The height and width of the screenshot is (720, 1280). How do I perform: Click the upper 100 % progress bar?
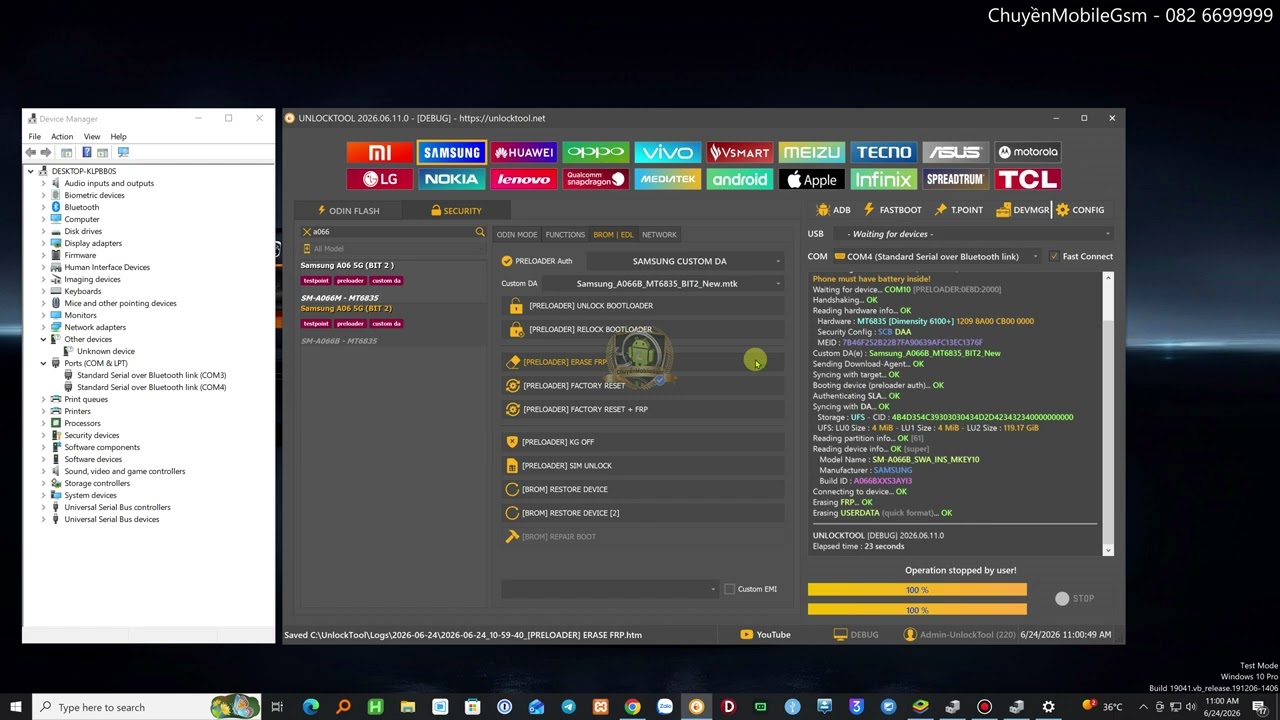coord(917,590)
